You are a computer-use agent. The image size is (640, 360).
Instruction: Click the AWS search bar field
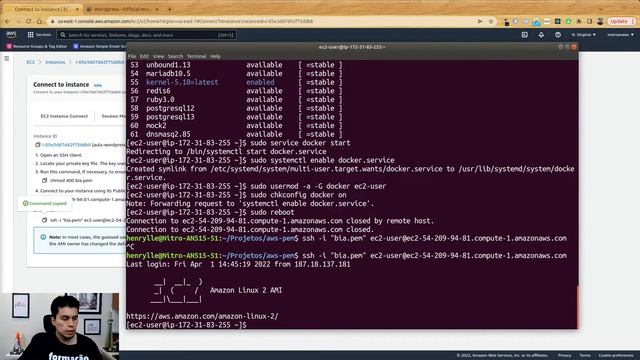pyautogui.click(x=147, y=35)
